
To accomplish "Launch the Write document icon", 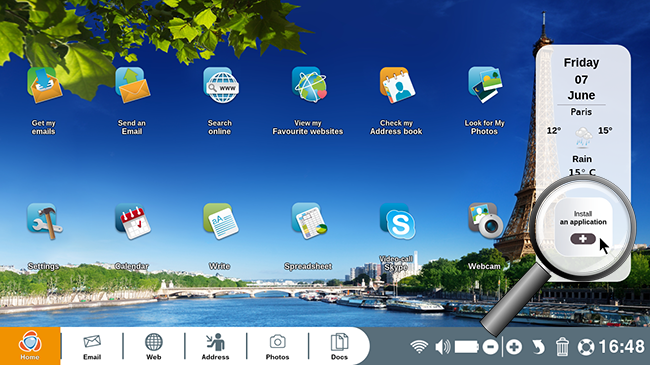I will 221,221.
